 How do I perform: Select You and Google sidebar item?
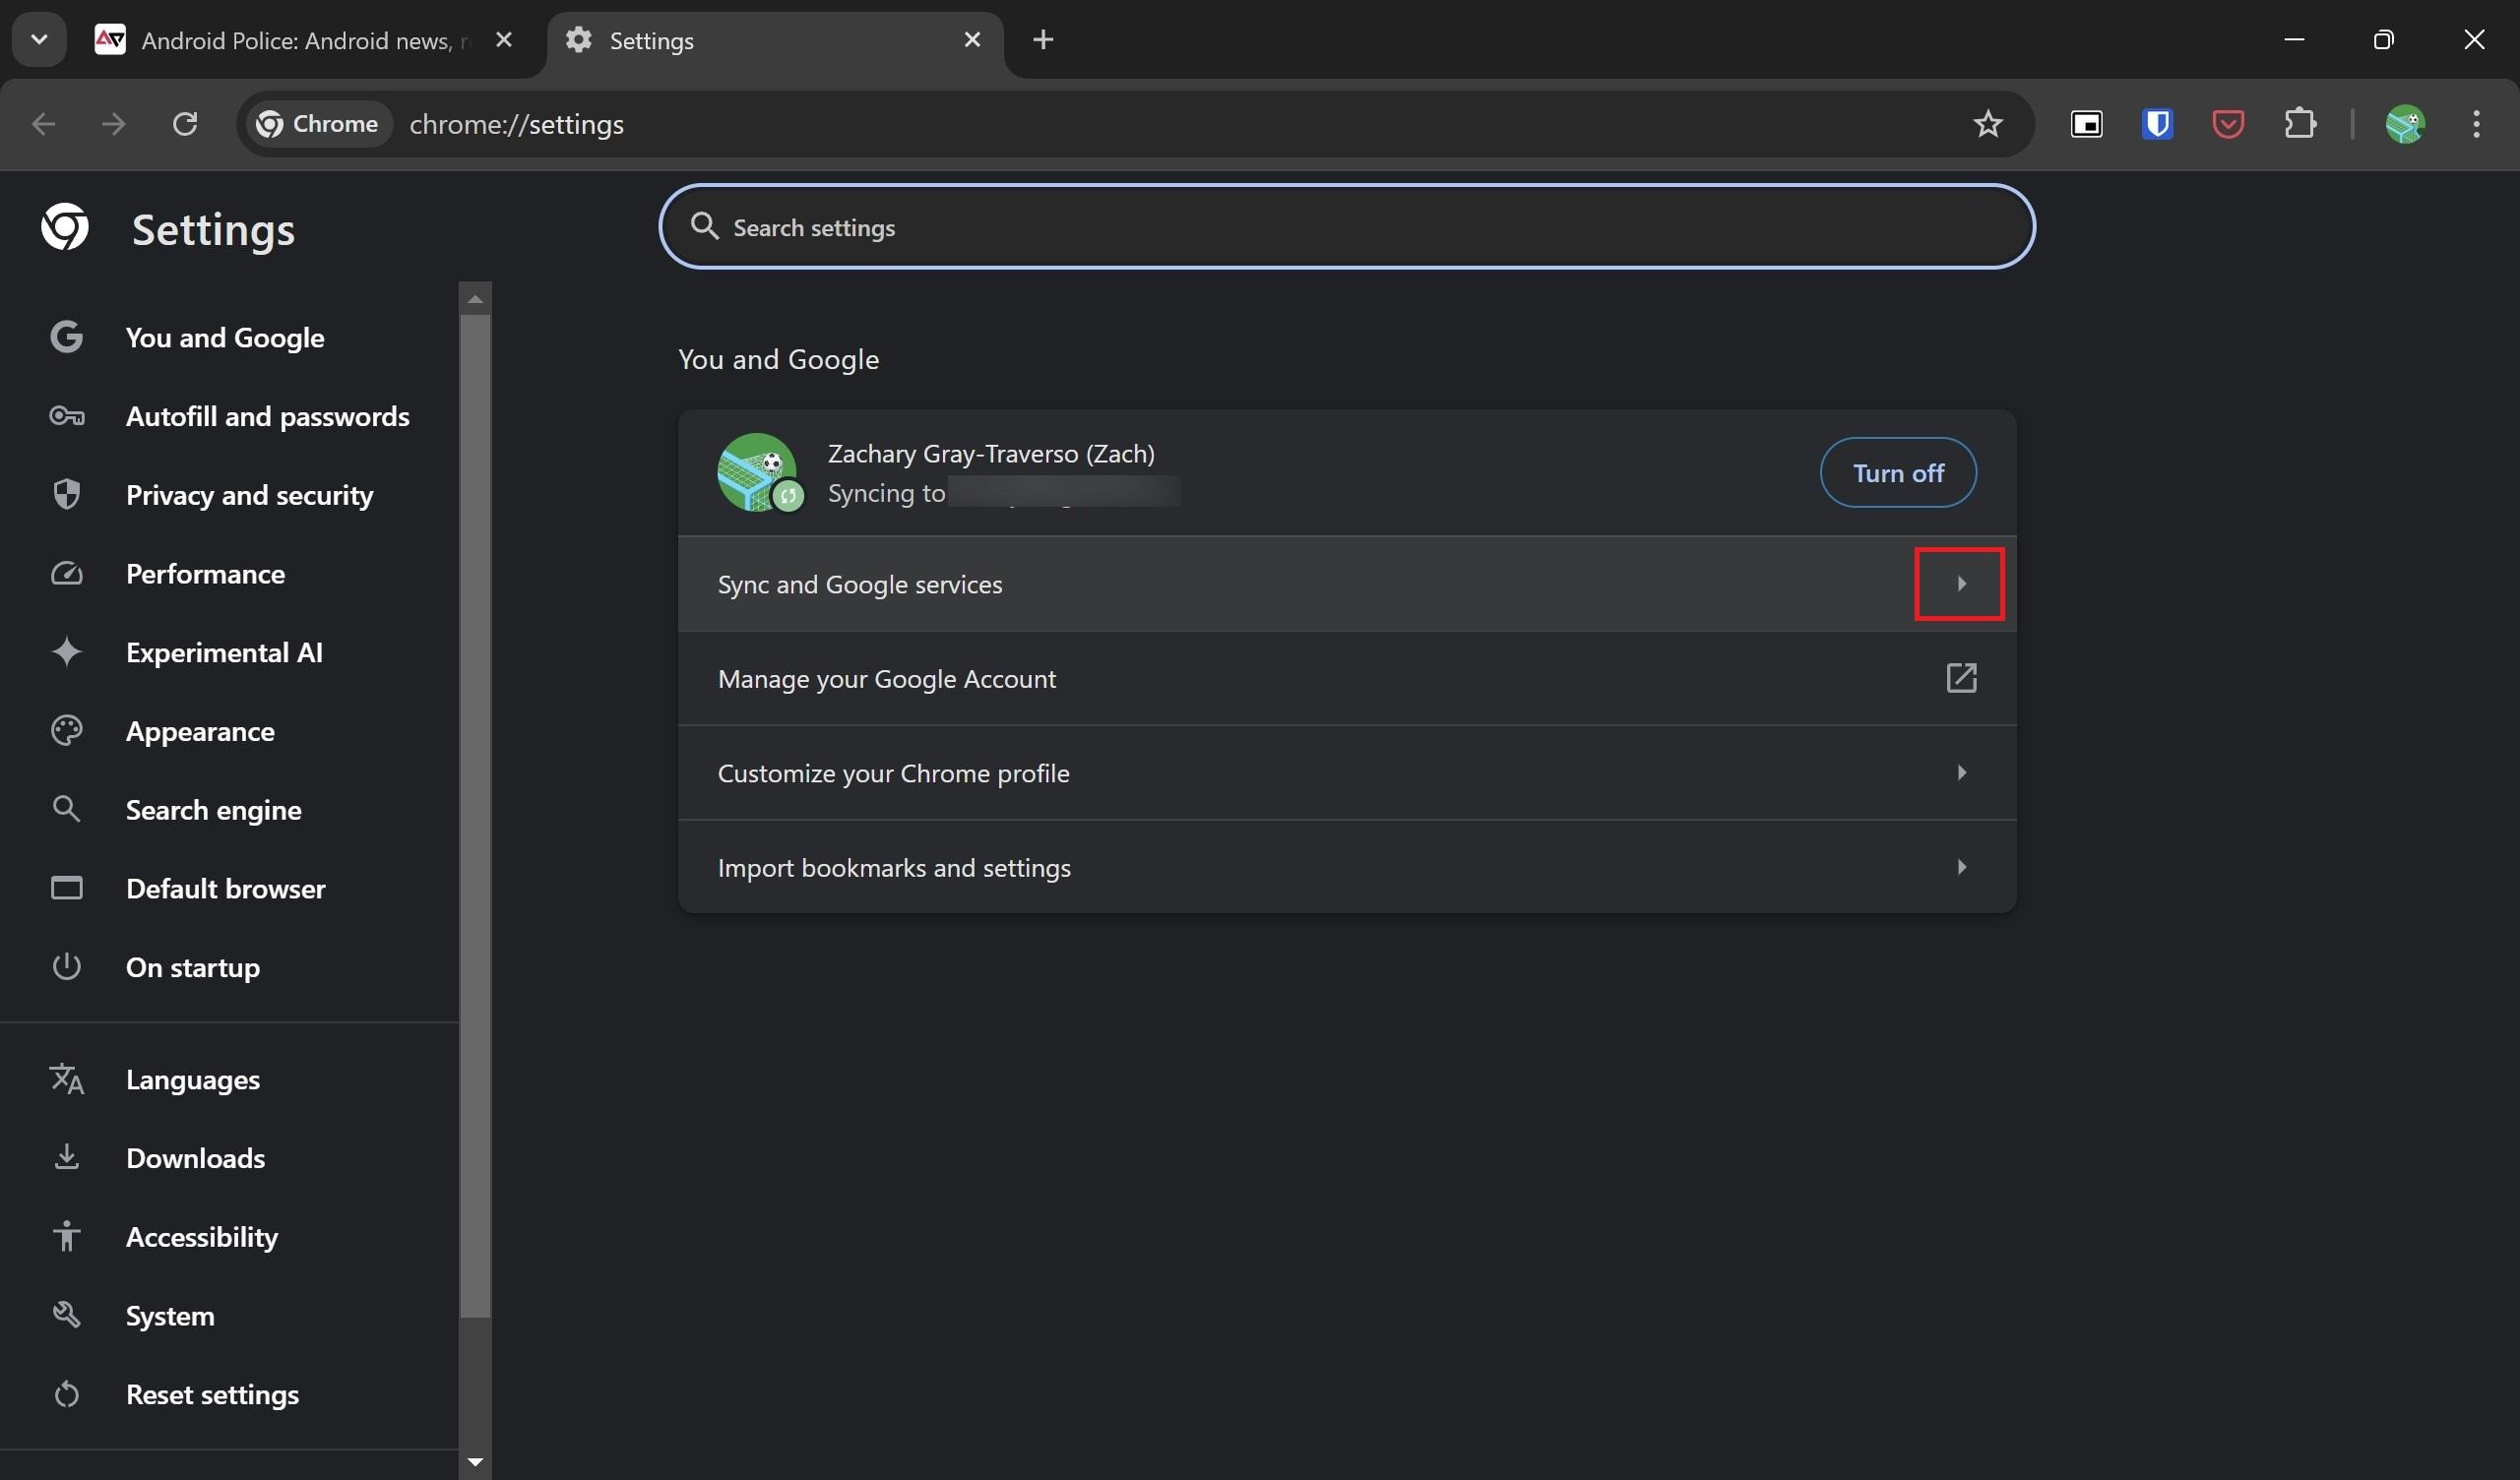223,339
